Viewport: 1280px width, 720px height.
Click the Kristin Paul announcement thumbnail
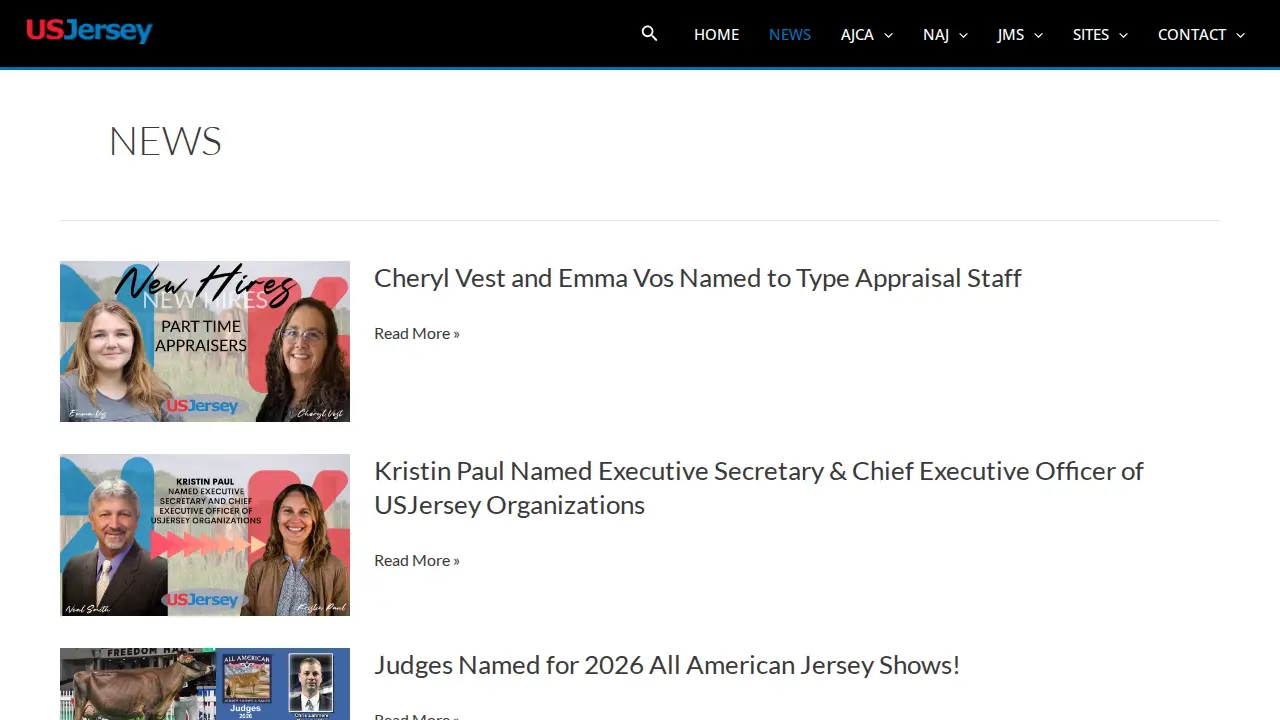(205, 535)
